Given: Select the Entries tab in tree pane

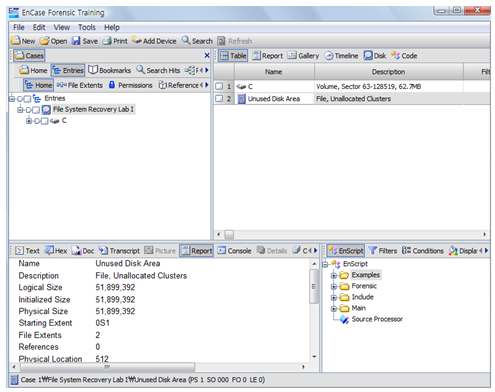Looking at the screenshot, I should [x=68, y=70].
